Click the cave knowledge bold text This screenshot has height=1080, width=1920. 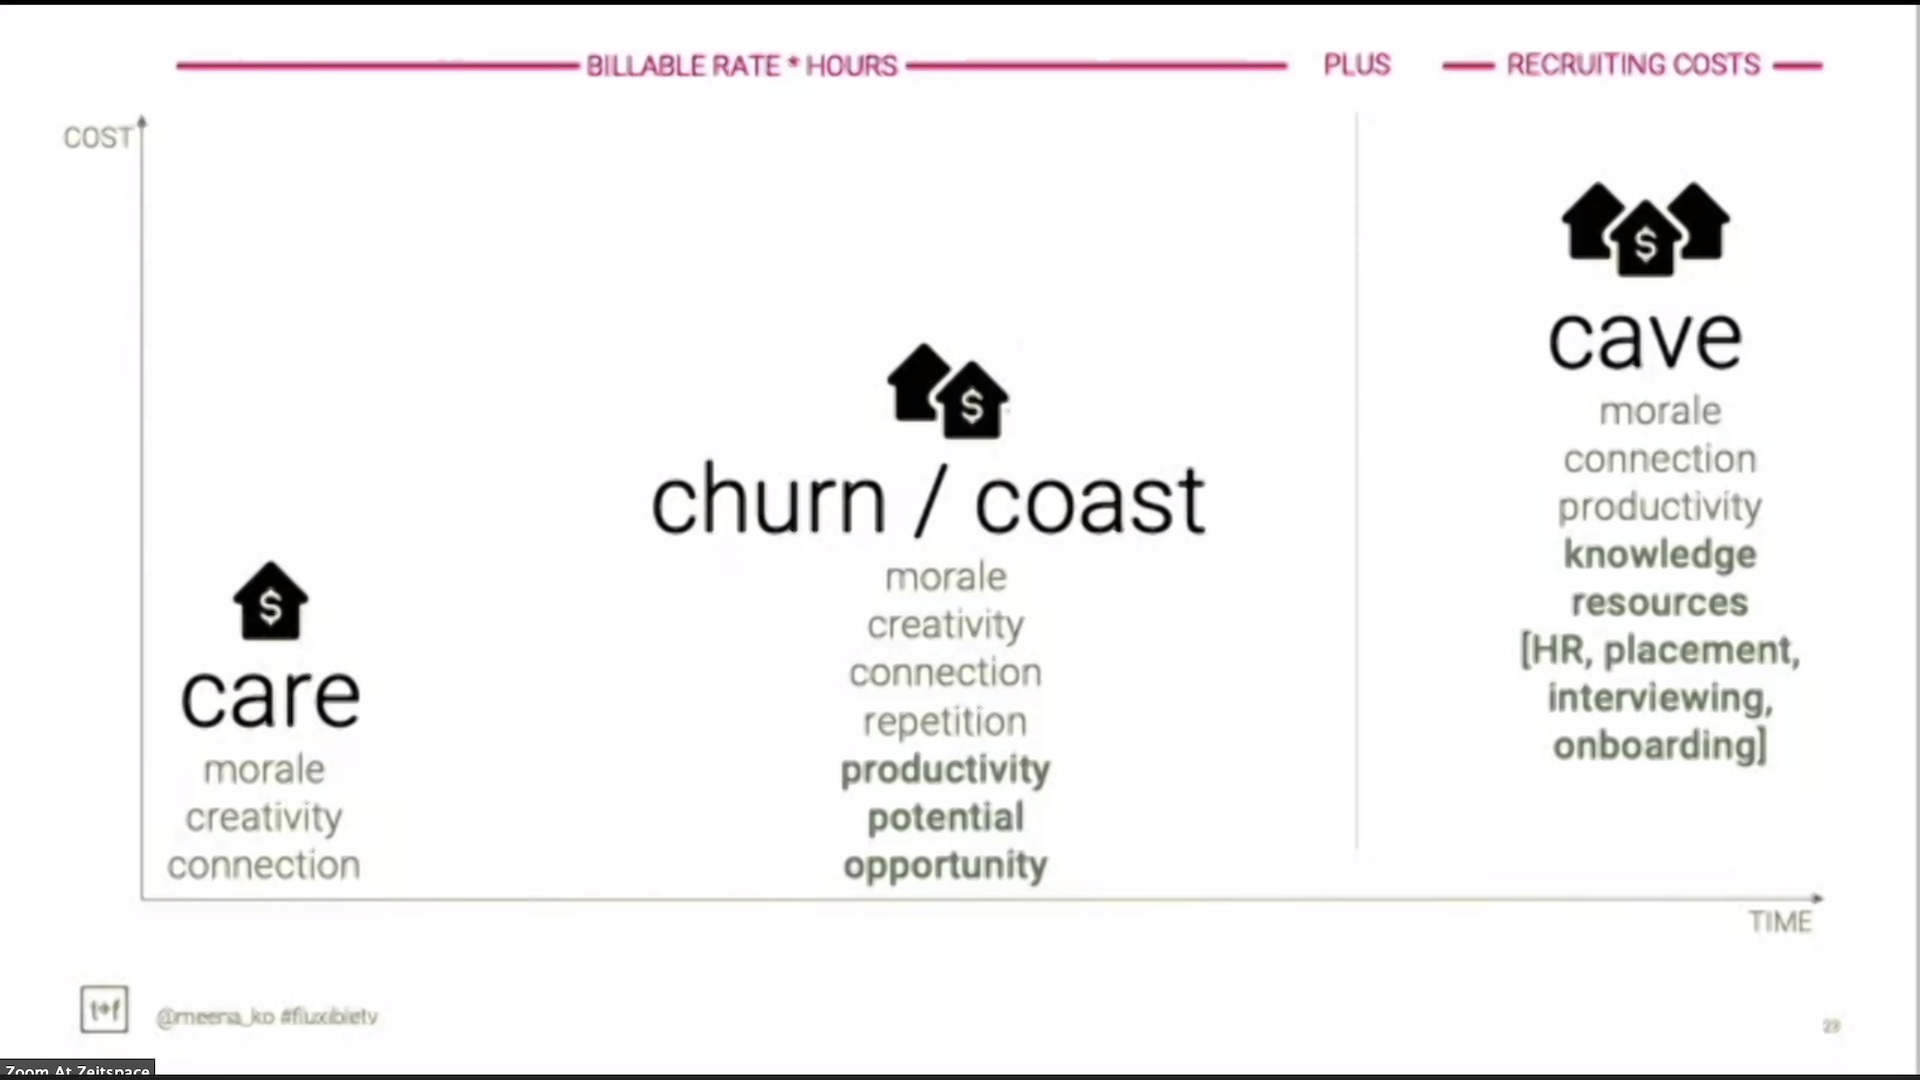pos(1659,551)
